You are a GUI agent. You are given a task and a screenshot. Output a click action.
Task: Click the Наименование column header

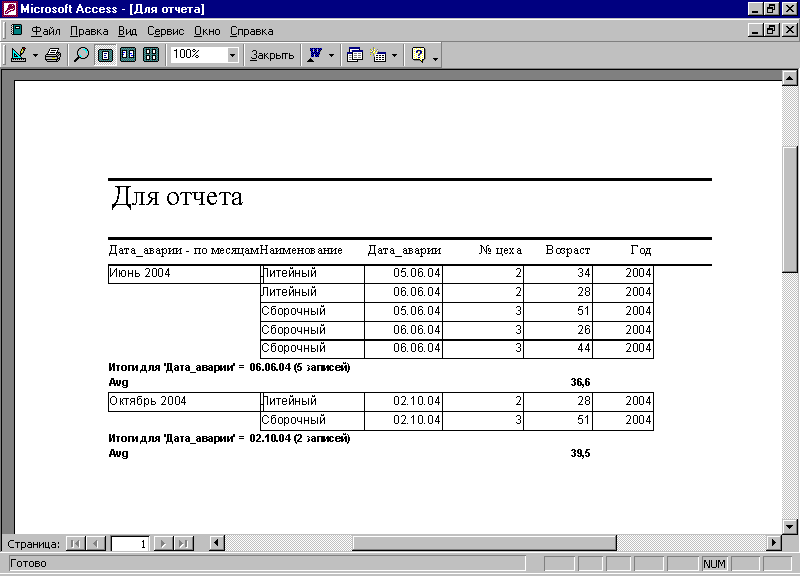click(301, 250)
